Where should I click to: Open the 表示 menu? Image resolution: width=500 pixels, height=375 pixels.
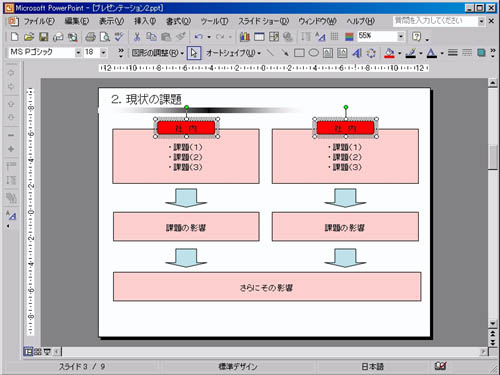coord(111,21)
